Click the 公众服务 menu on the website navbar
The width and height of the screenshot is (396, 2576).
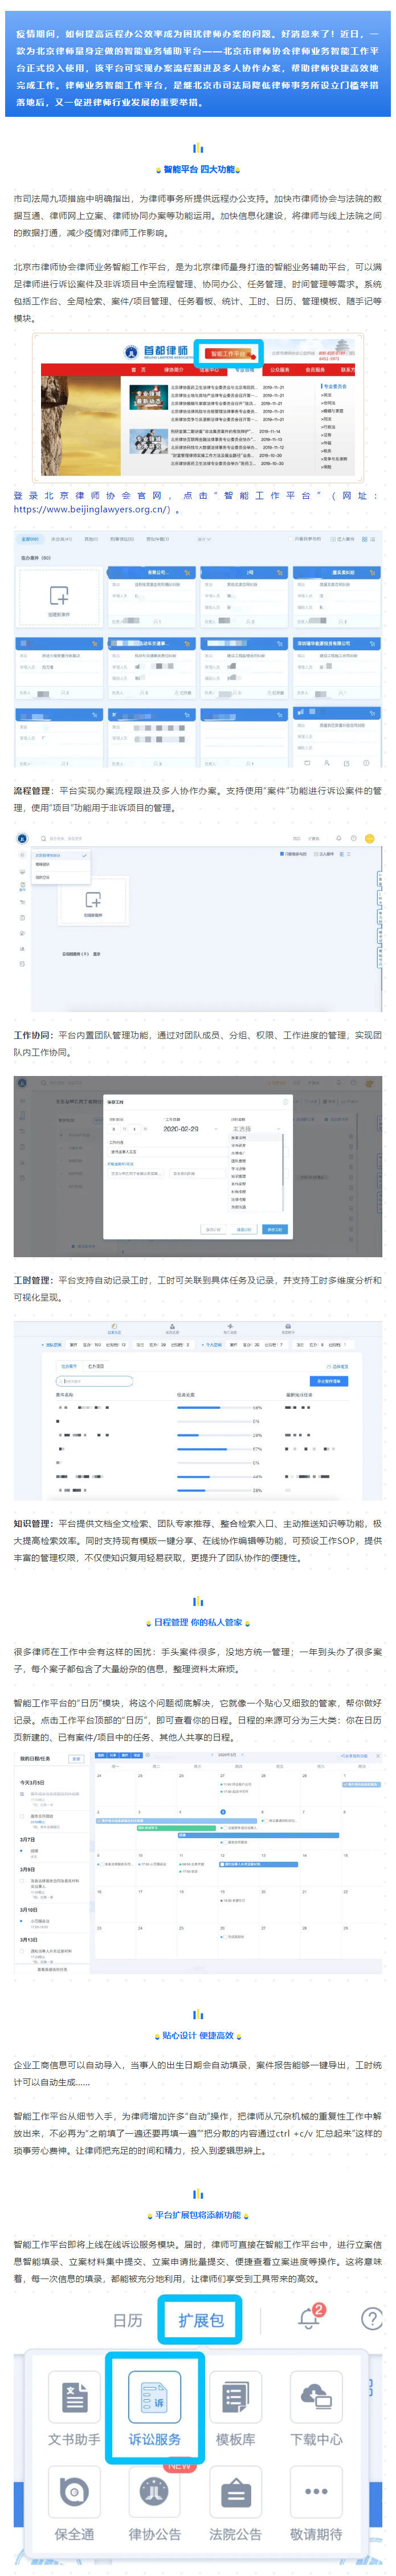pyautogui.click(x=279, y=370)
